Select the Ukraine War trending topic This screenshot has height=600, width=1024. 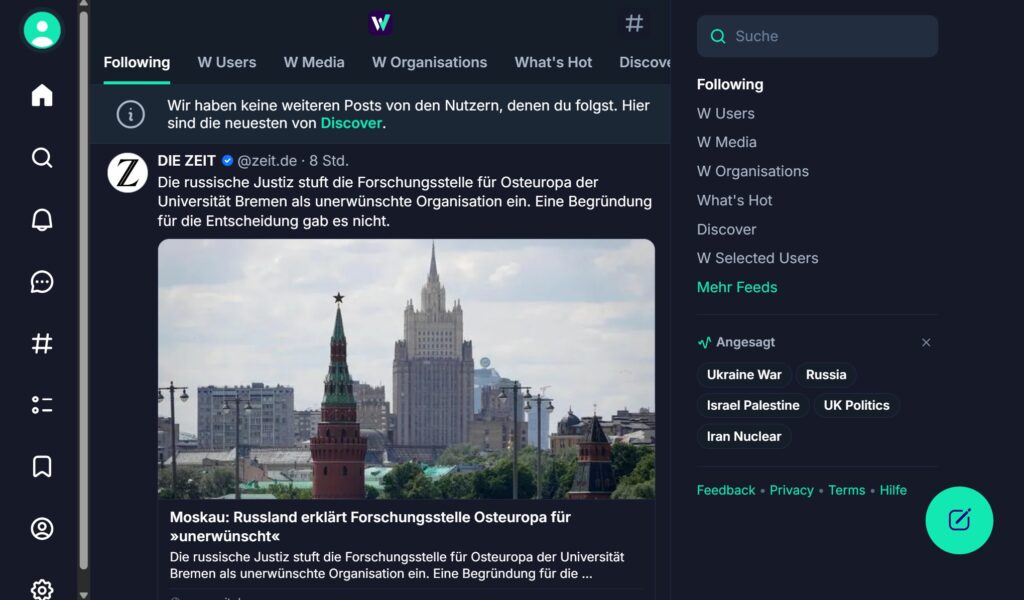[744, 375]
